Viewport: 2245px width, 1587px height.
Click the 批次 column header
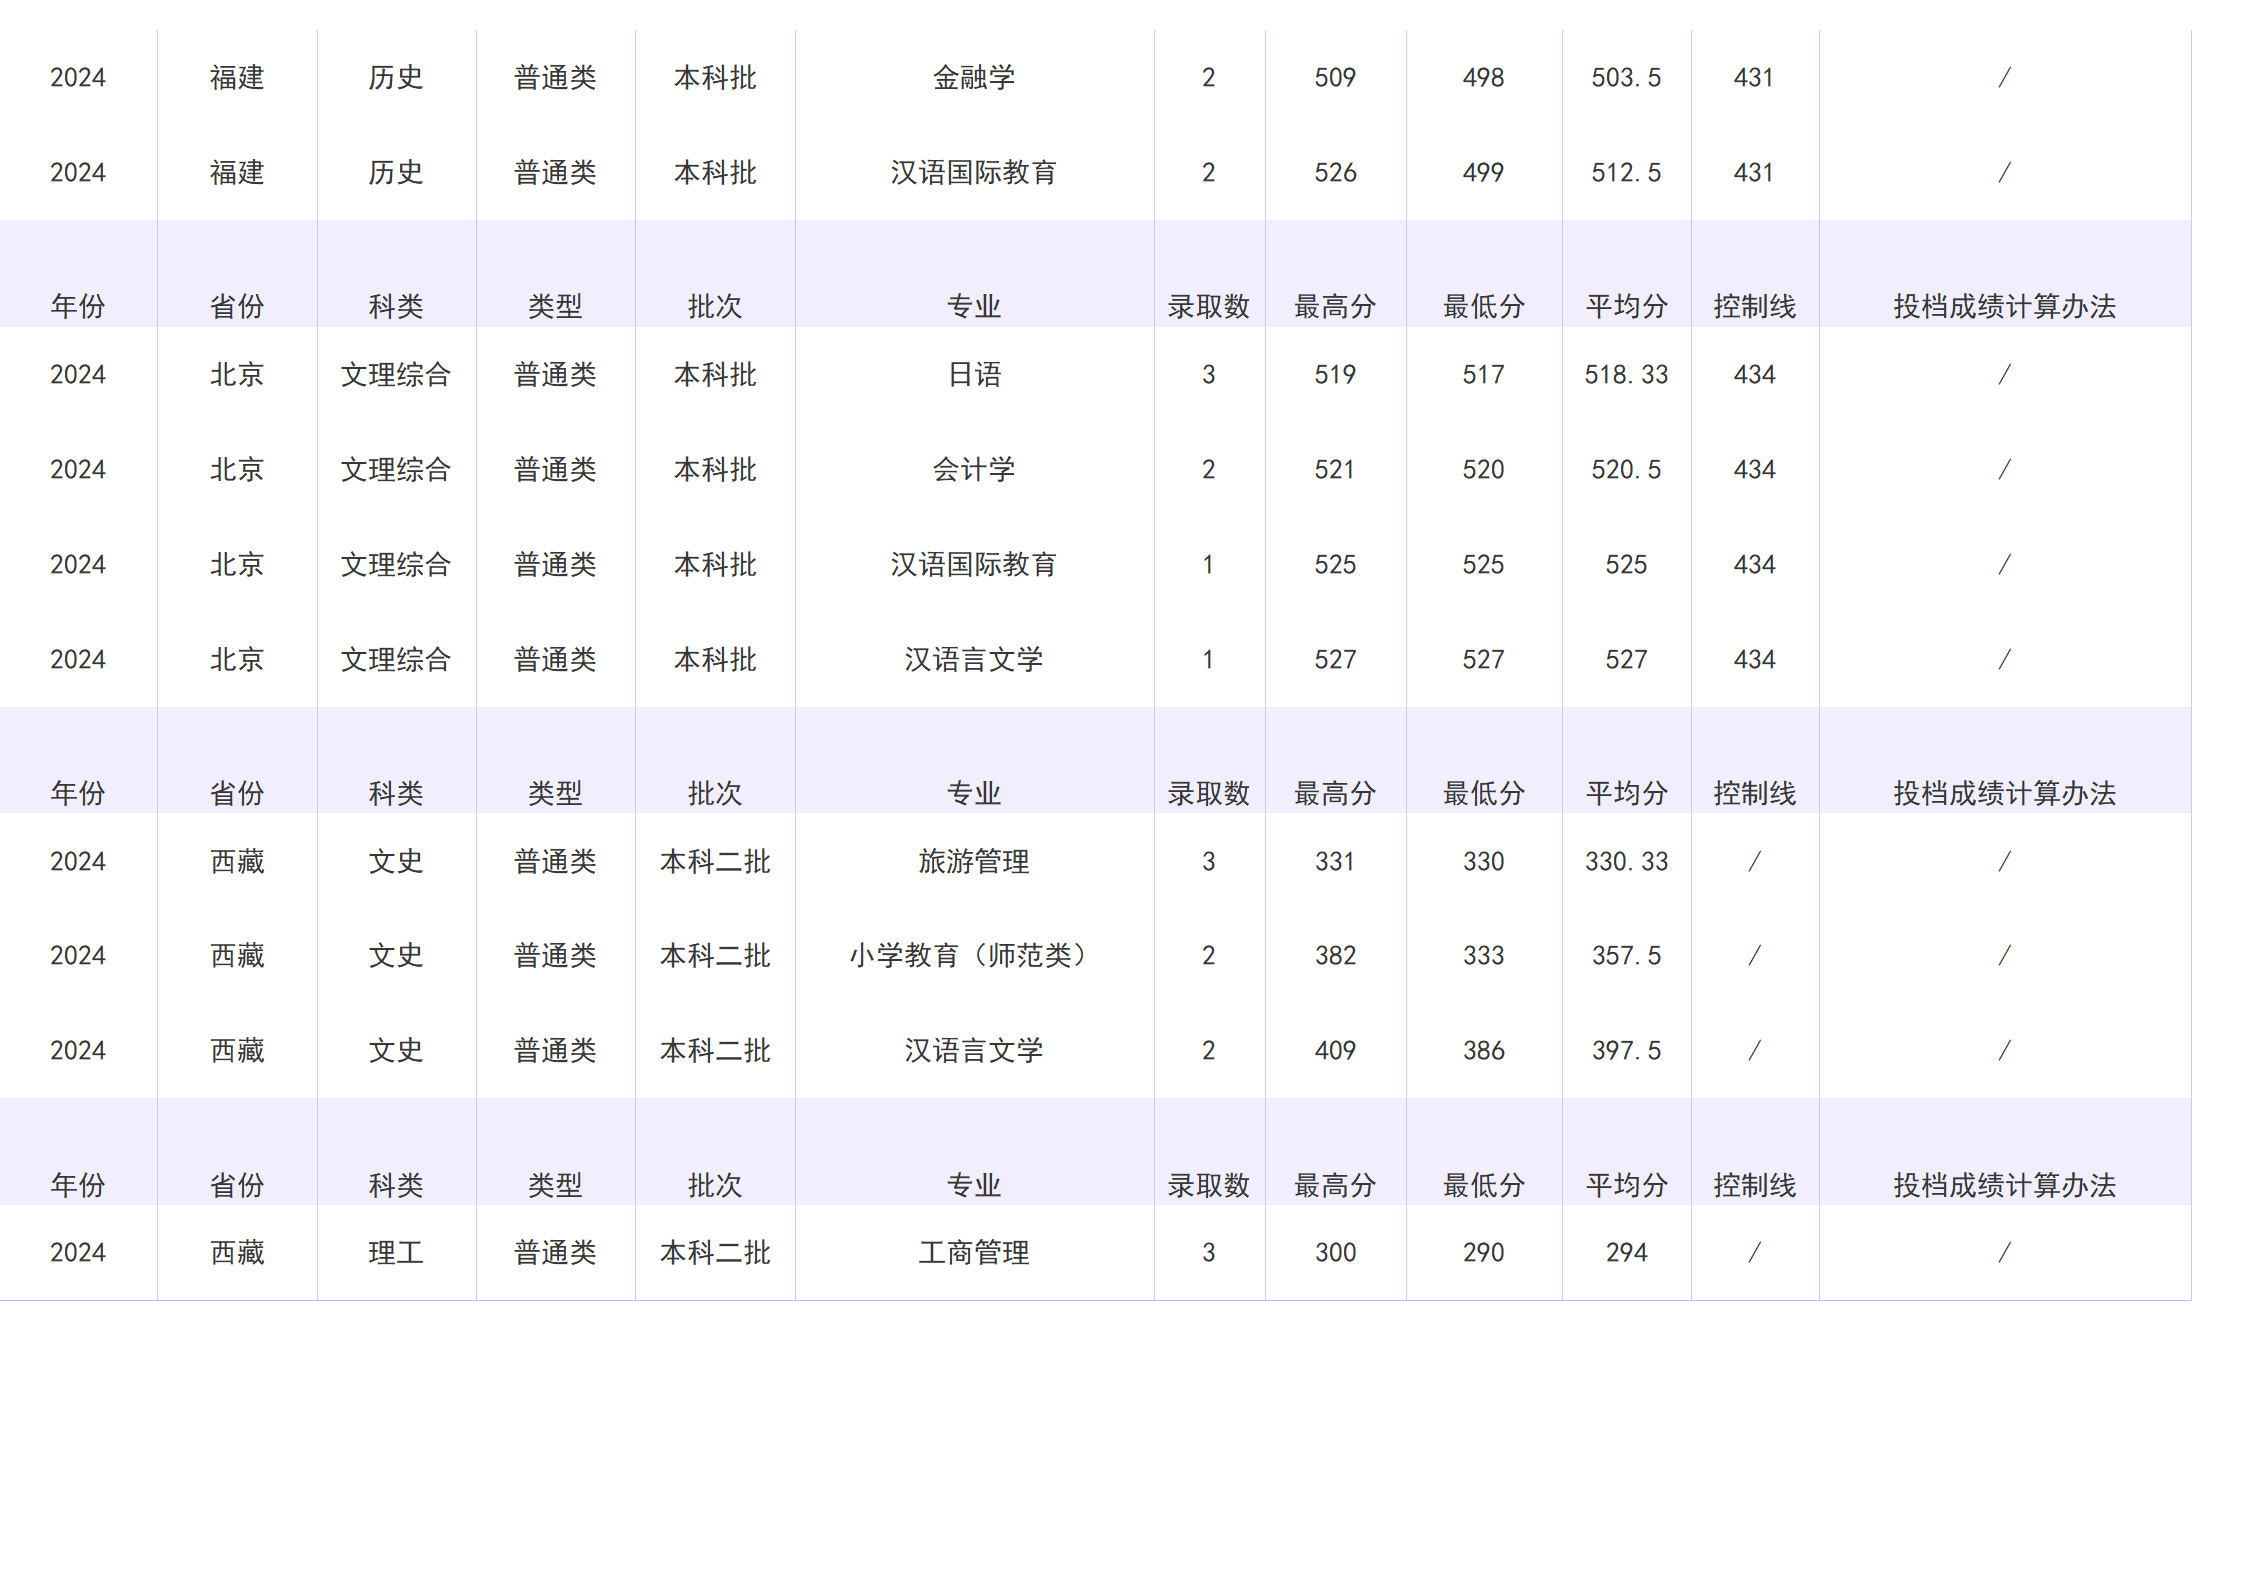coord(714,306)
